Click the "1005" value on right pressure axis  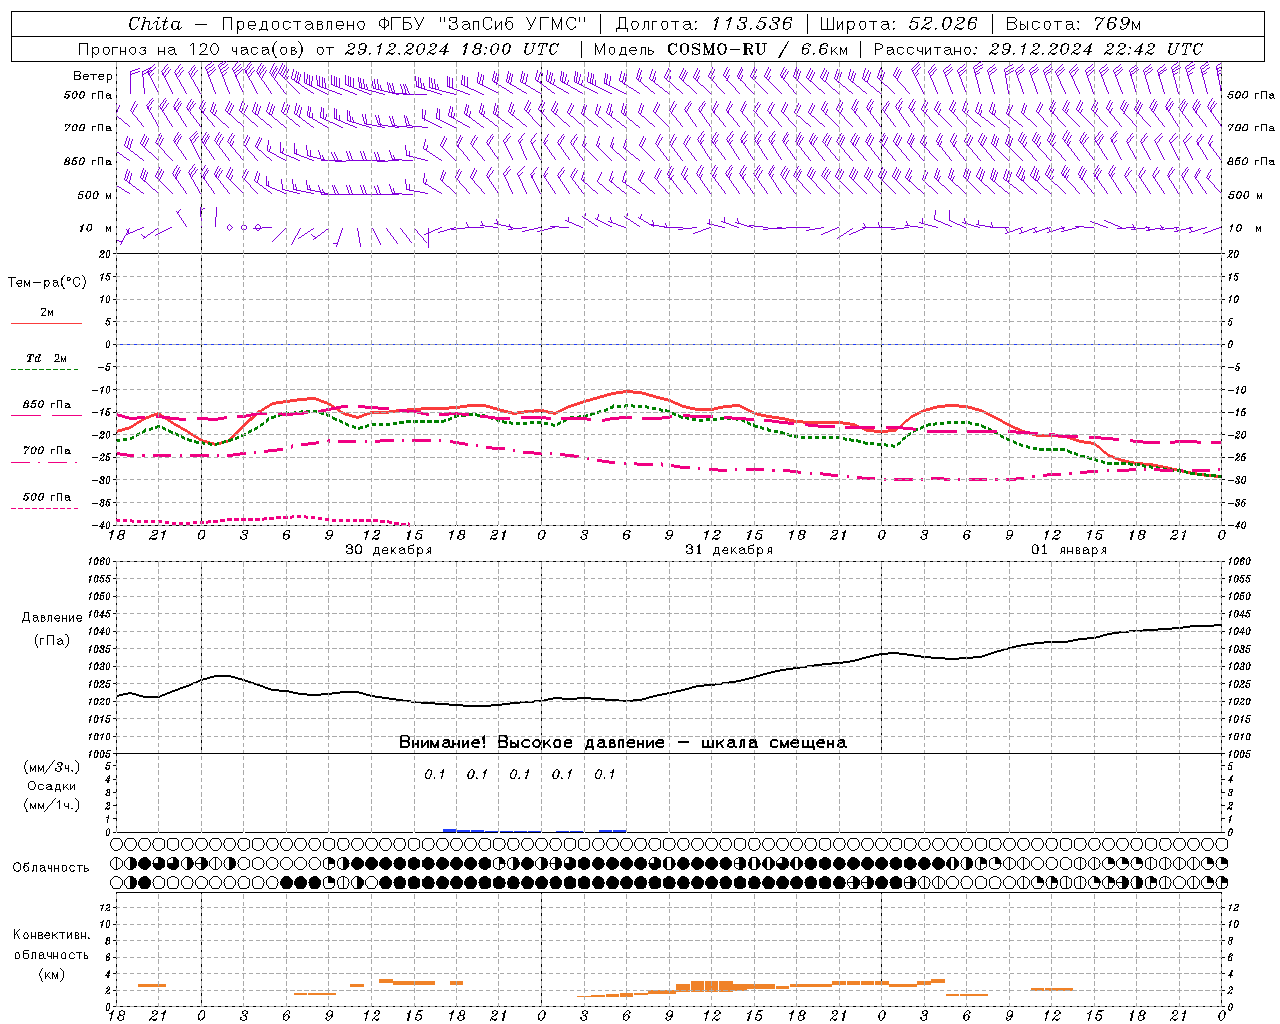(x=1238, y=754)
